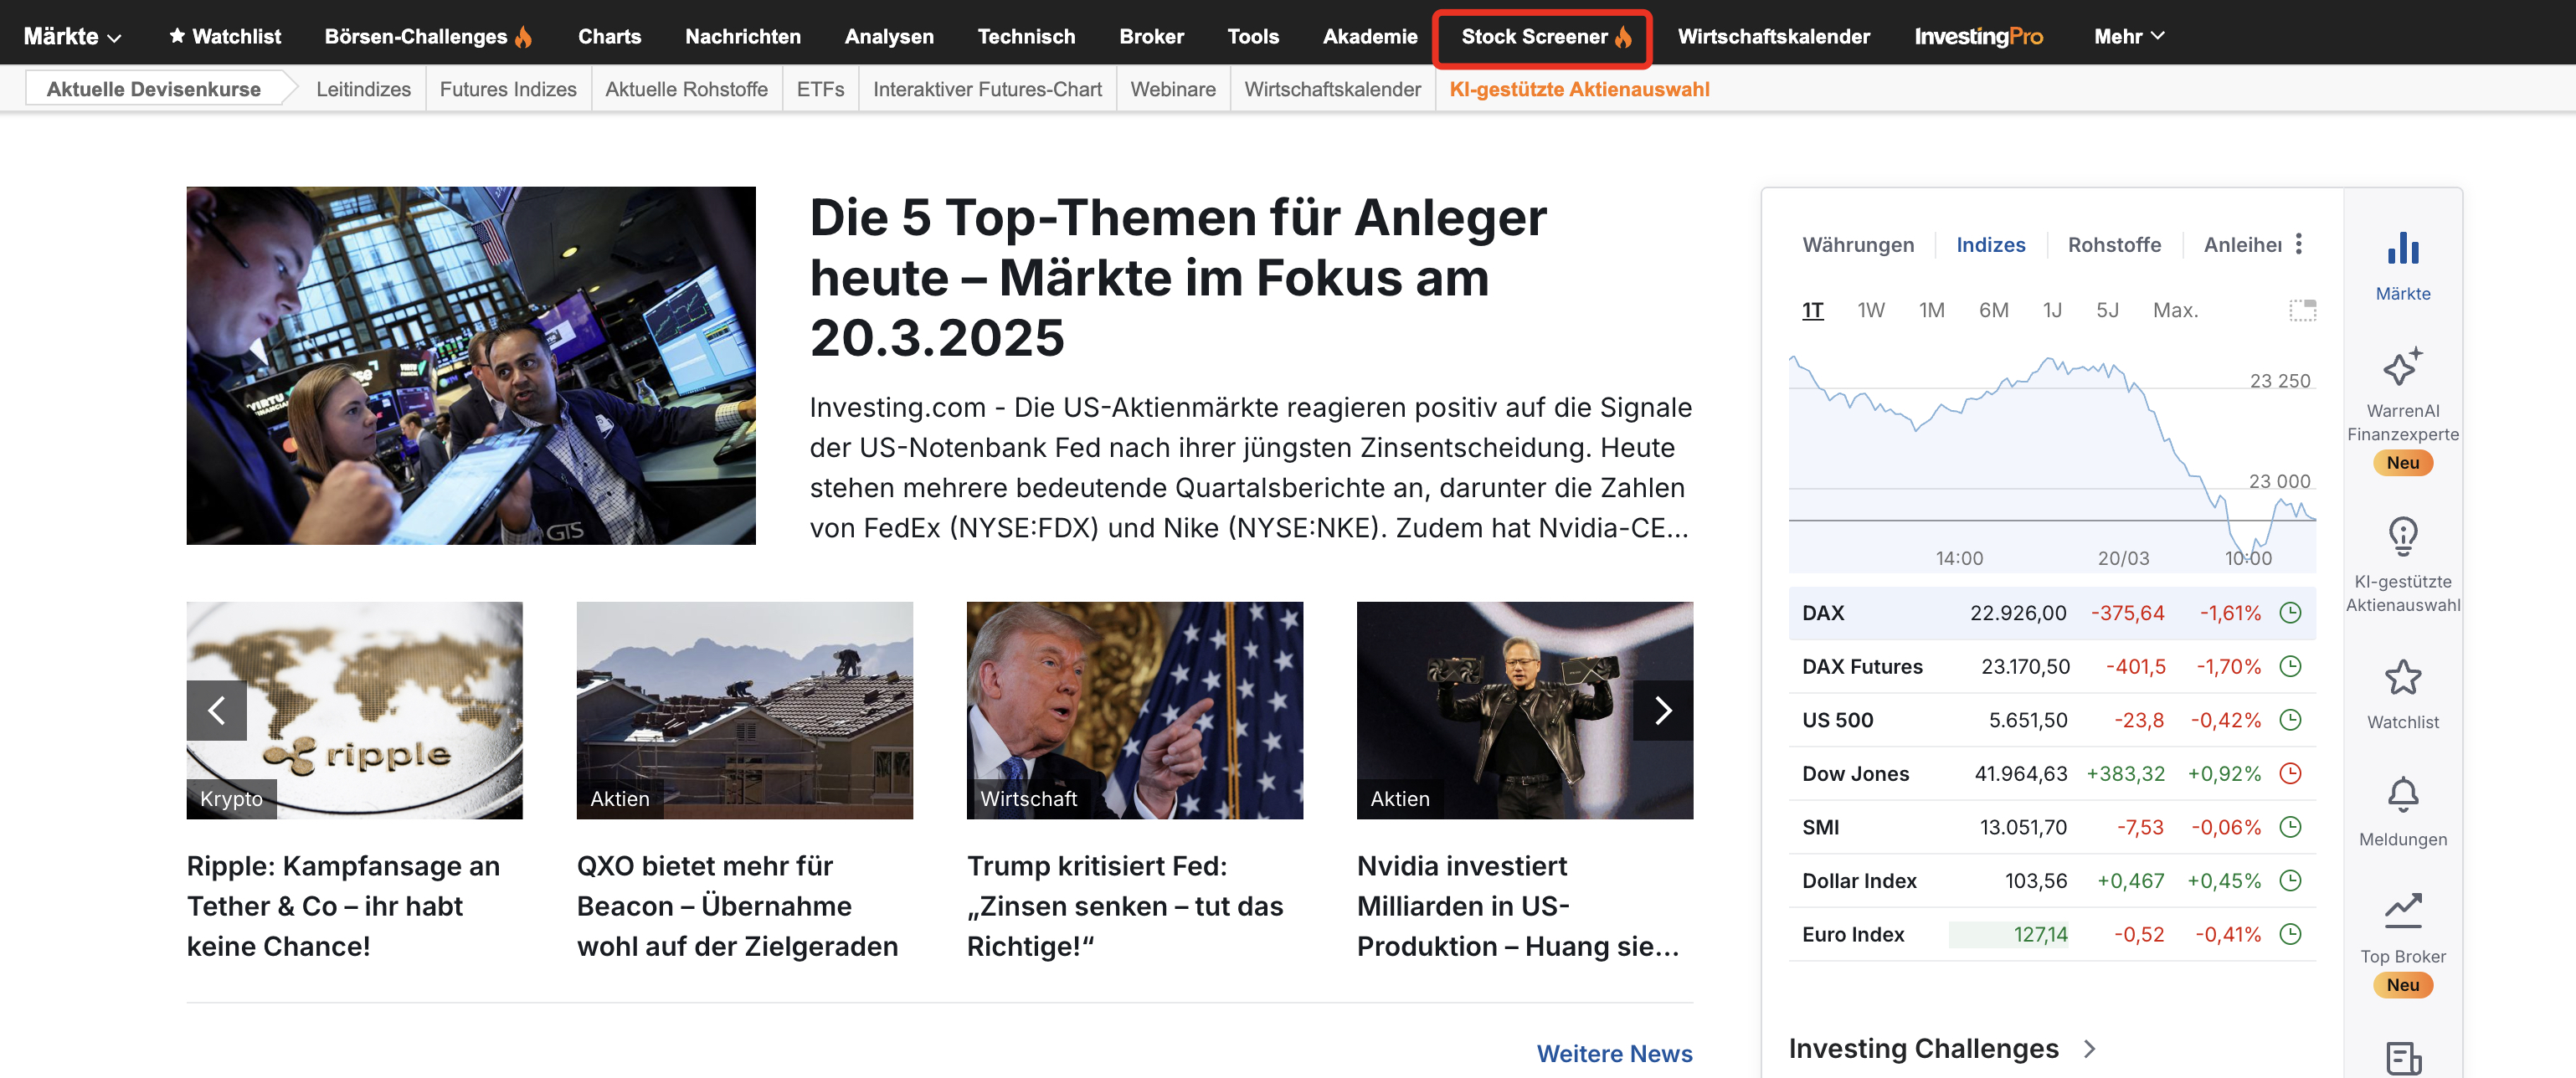The image size is (2576, 1078).
Task: Select the 1J chart timeframe
Action: click(x=2052, y=310)
